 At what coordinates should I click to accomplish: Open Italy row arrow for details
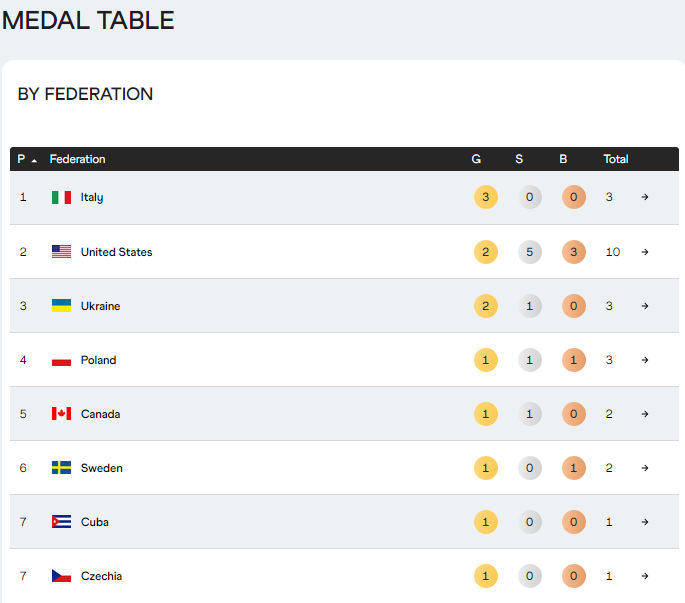pyautogui.click(x=645, y=198)
